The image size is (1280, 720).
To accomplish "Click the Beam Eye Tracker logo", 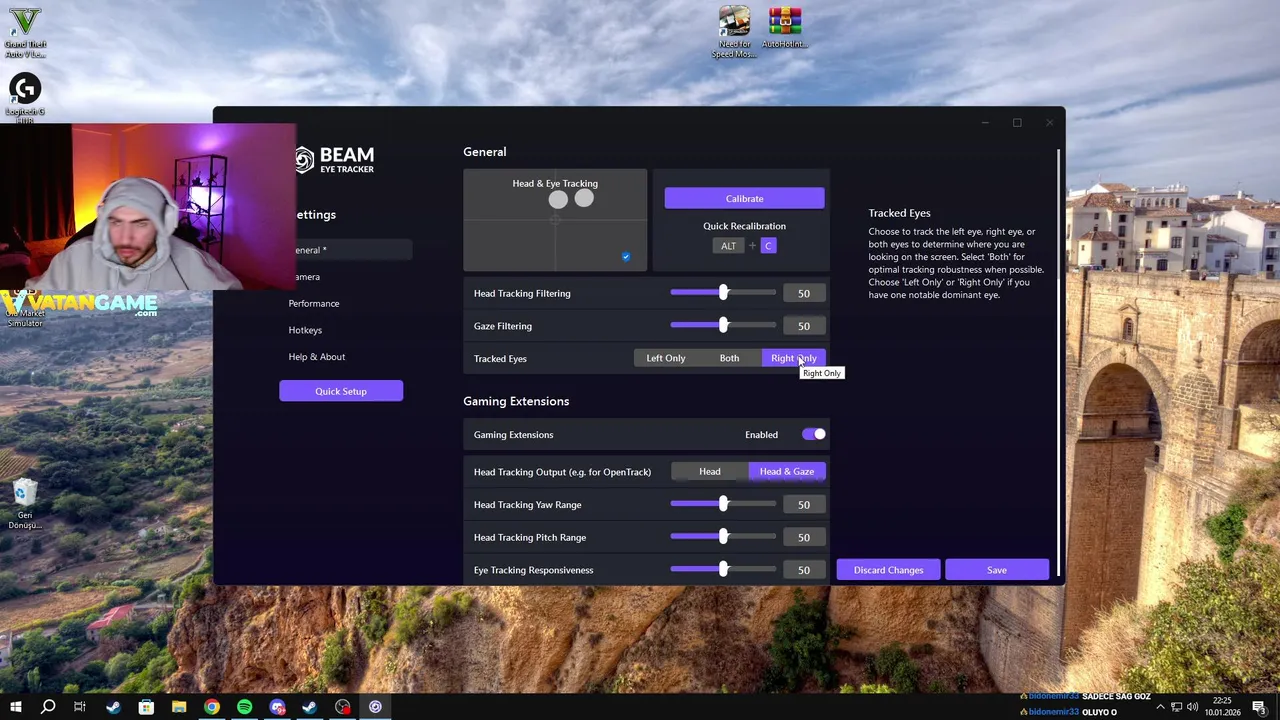I will [334, 160].
